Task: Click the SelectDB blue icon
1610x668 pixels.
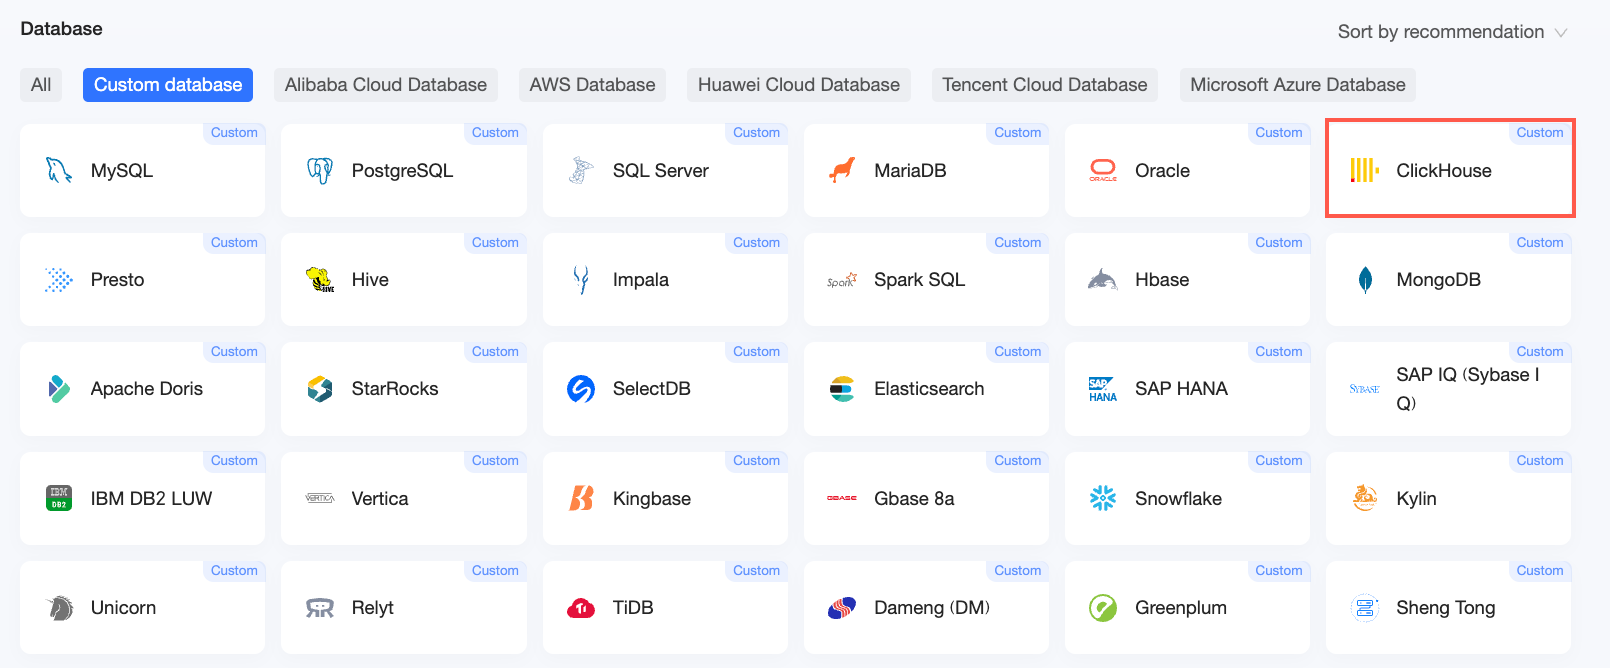Action: 581,389
